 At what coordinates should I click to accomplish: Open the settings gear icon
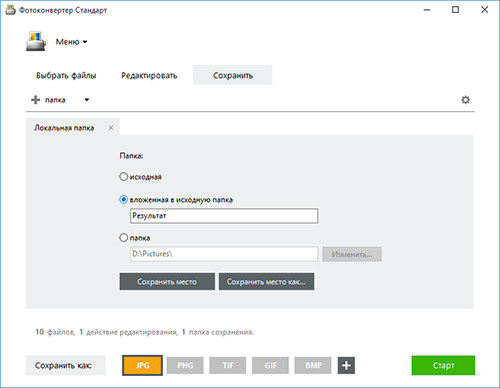click(x=465, y=100)
